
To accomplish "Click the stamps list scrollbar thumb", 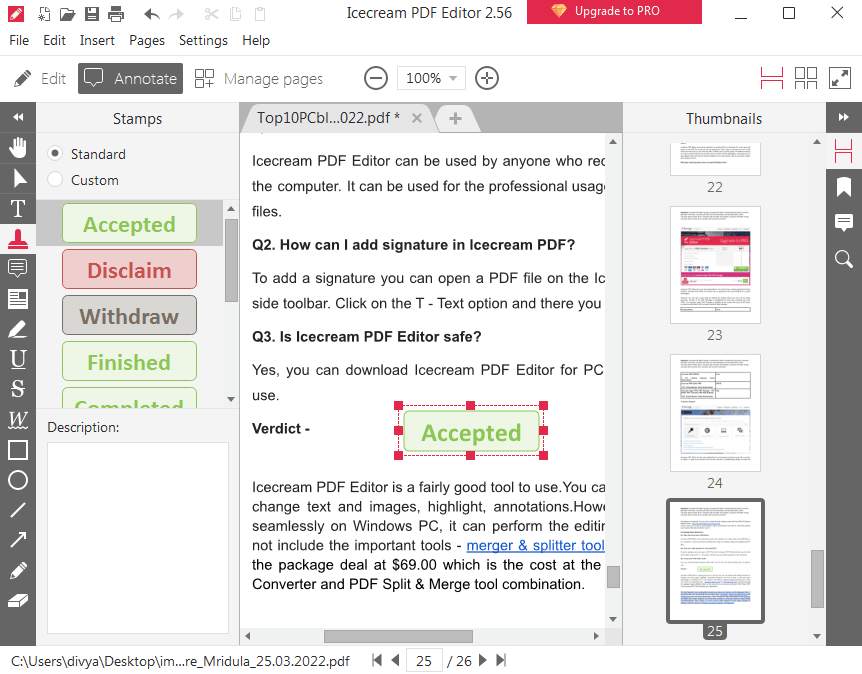I will tap(231, 260).
